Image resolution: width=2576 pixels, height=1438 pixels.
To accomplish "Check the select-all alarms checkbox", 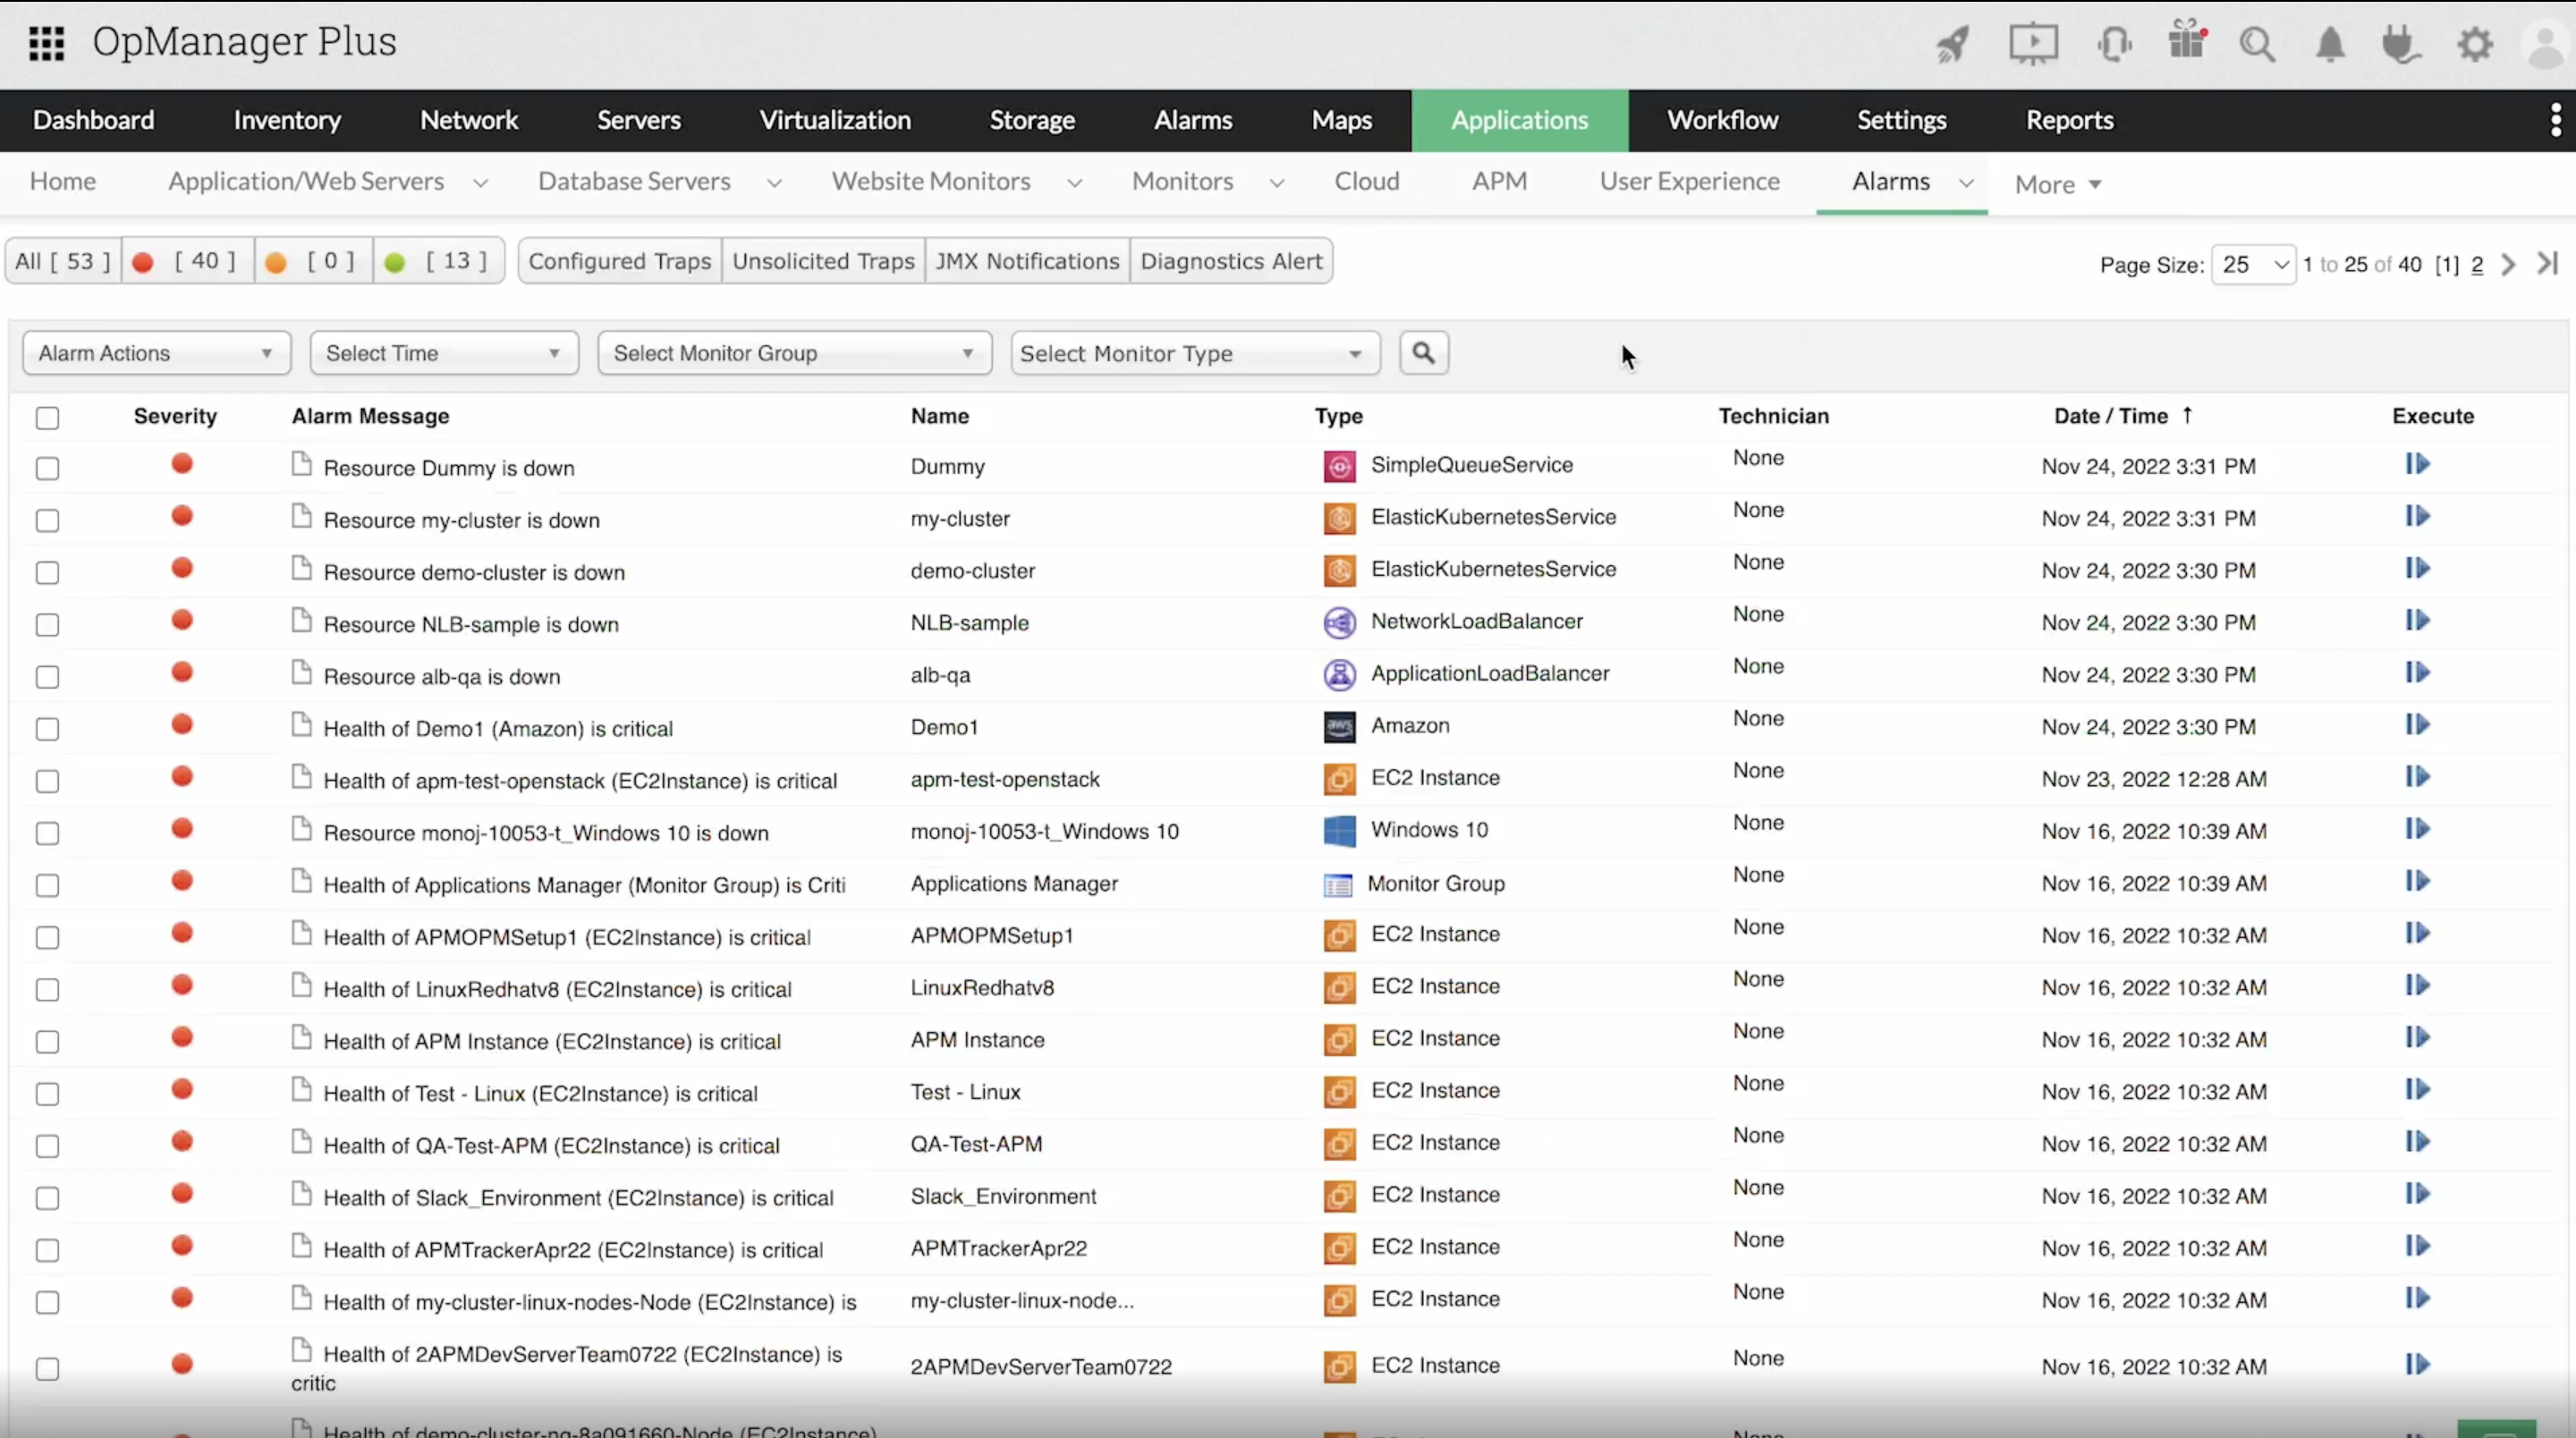I will coord(47,418).
